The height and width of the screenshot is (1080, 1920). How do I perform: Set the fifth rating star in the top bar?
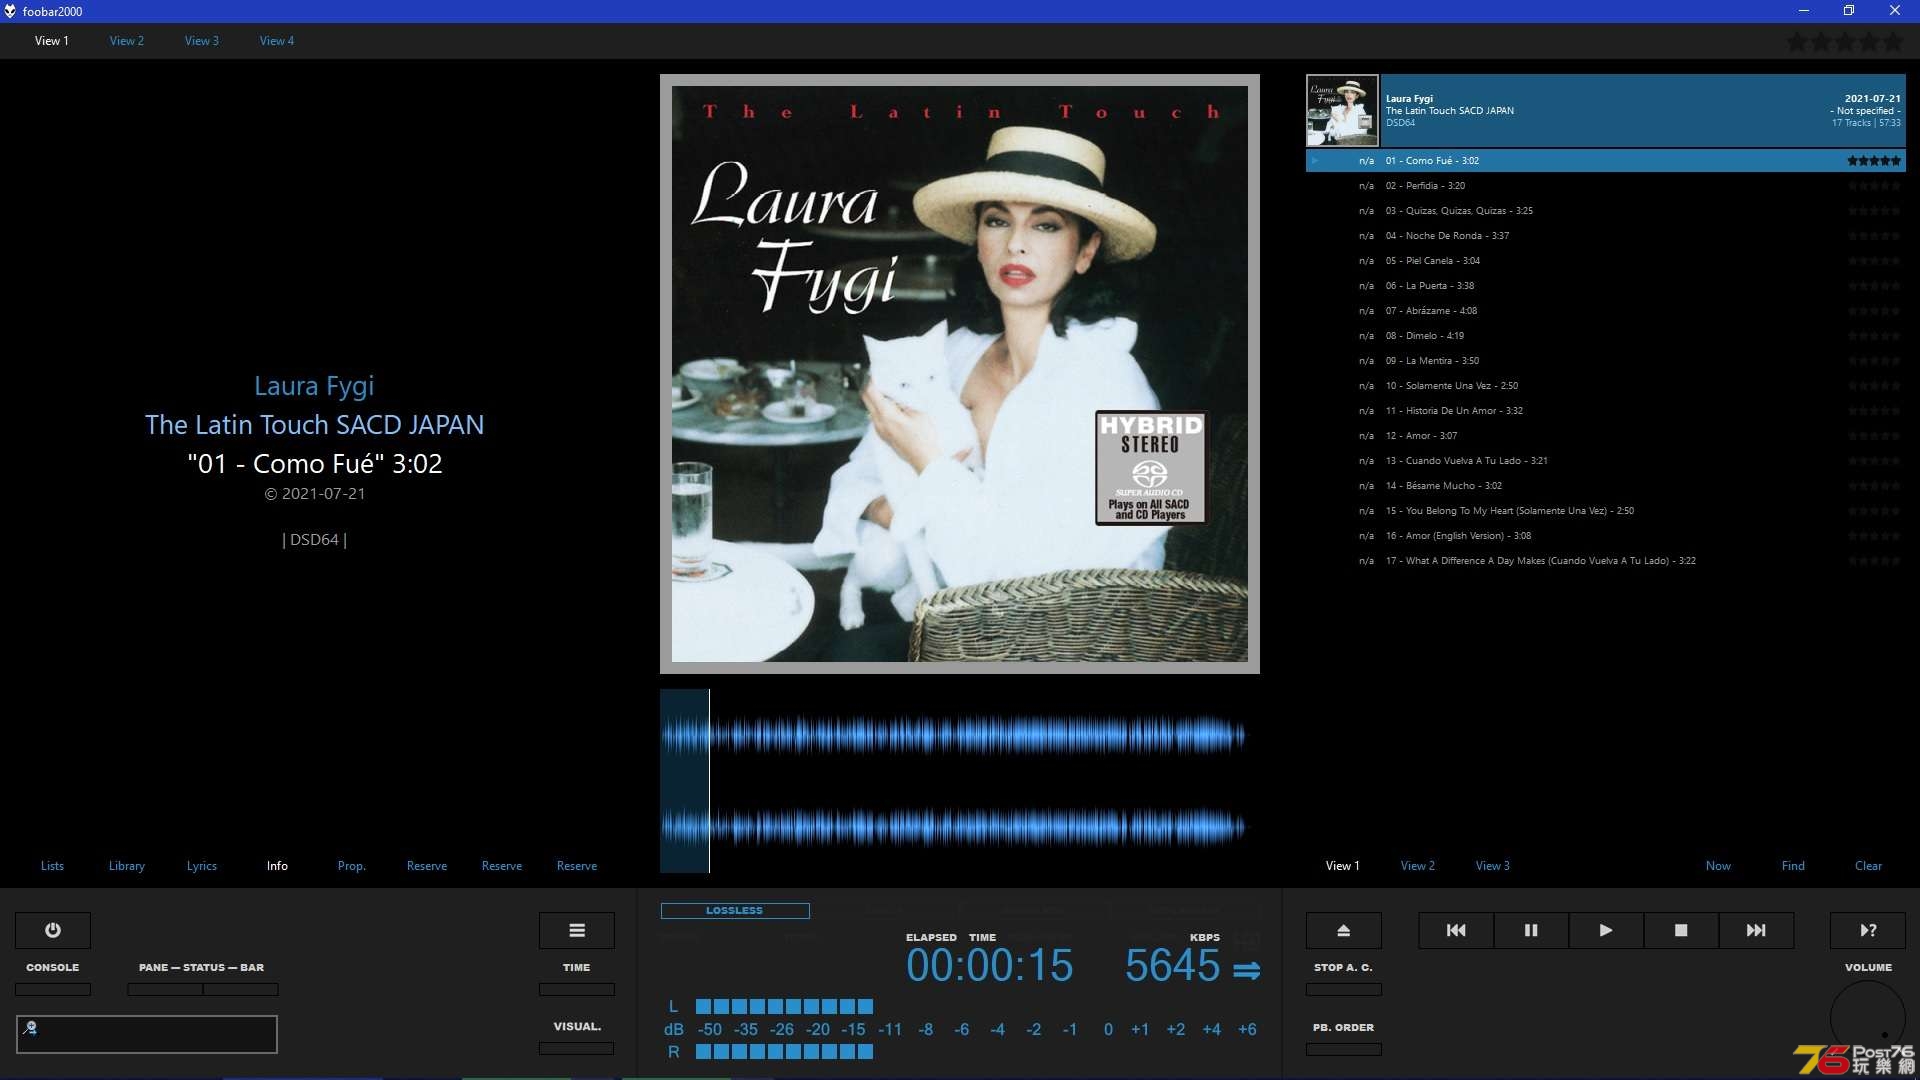(x=1893, y=42)
